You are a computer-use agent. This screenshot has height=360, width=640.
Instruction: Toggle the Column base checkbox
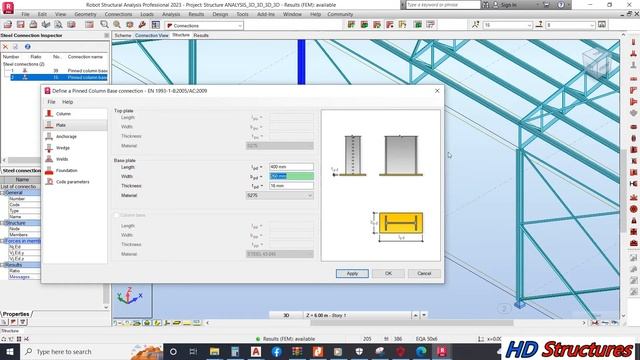(x=117, y=215)
